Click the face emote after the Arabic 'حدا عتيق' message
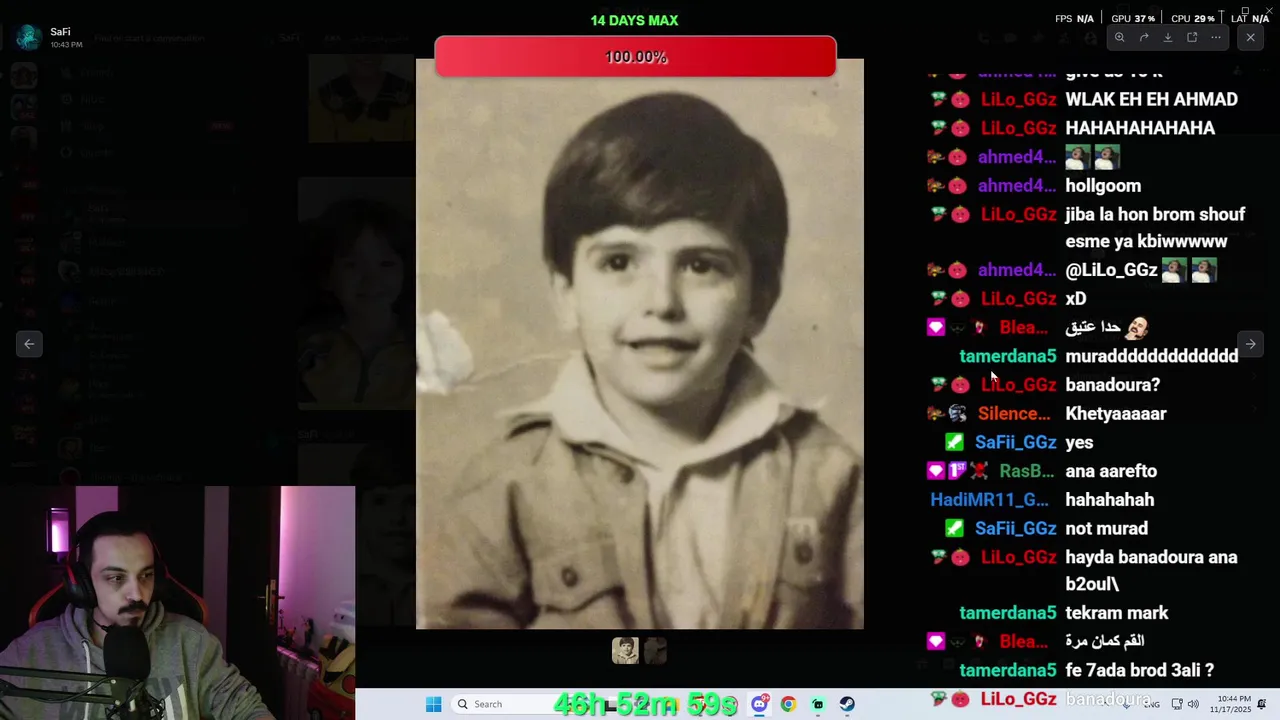The width and height of the screenshot is (1280, 720). (1136, 327)
